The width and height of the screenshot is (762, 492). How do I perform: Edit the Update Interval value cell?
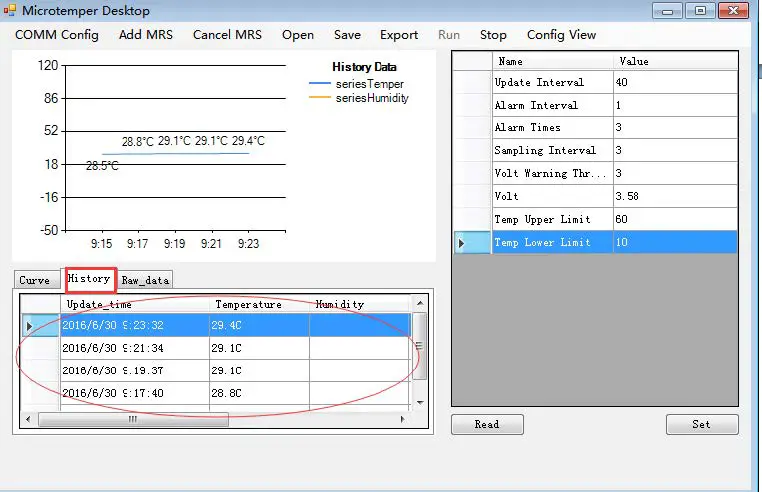pyautogui.click(x=675, y=82)
